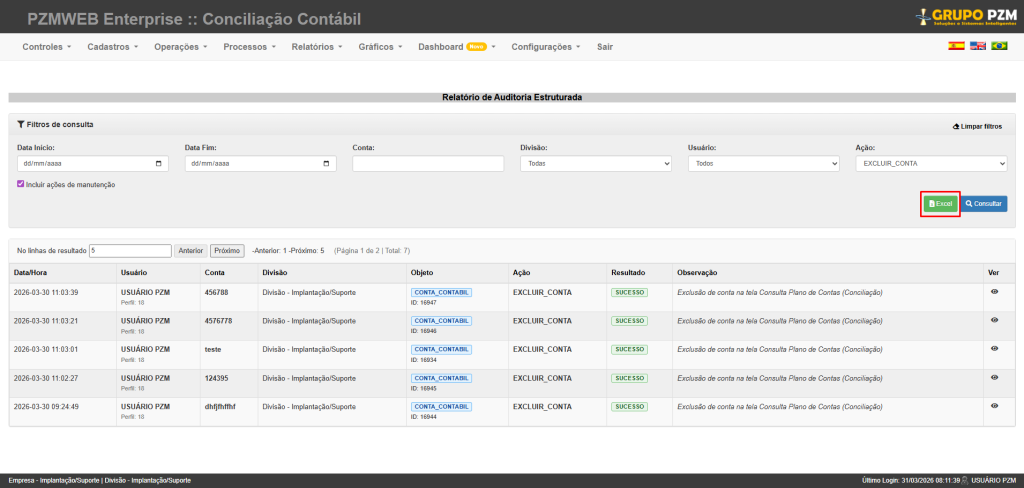Click Limpar filtros to reset filters
1024x488 pixels.
click(x=978, y=127)
